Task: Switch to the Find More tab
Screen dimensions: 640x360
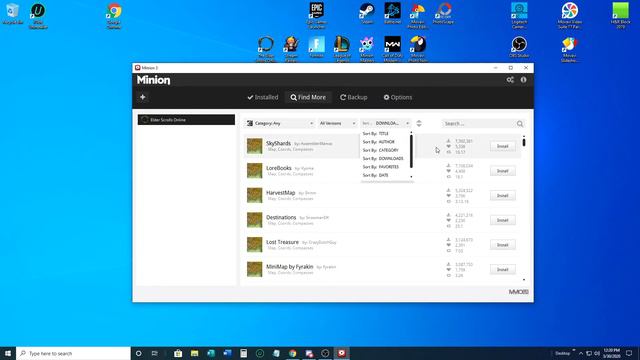Action: 308,97
